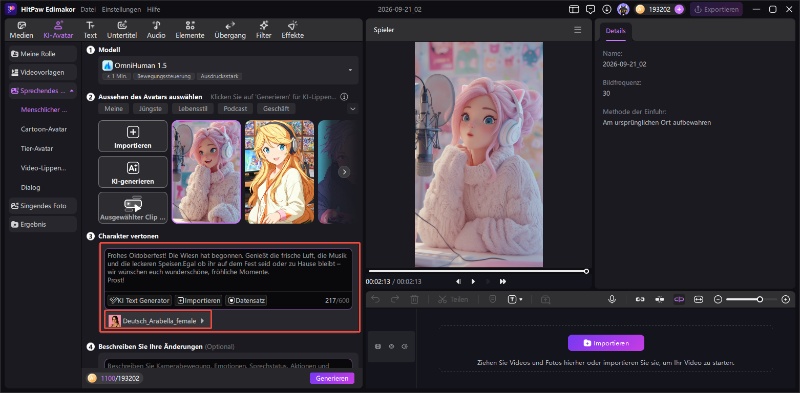Open the Filter tab
800x393 pixels.
point(264,30)
